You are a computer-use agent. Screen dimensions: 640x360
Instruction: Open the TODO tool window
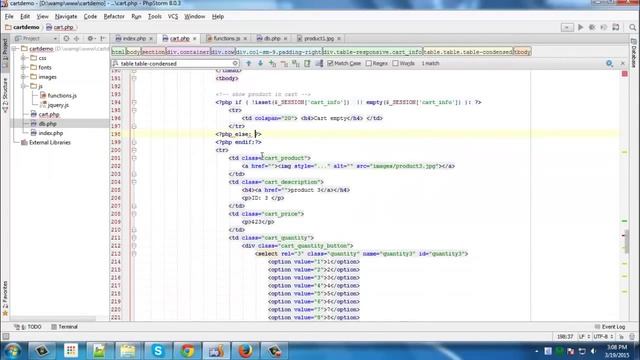pos(28,327)
